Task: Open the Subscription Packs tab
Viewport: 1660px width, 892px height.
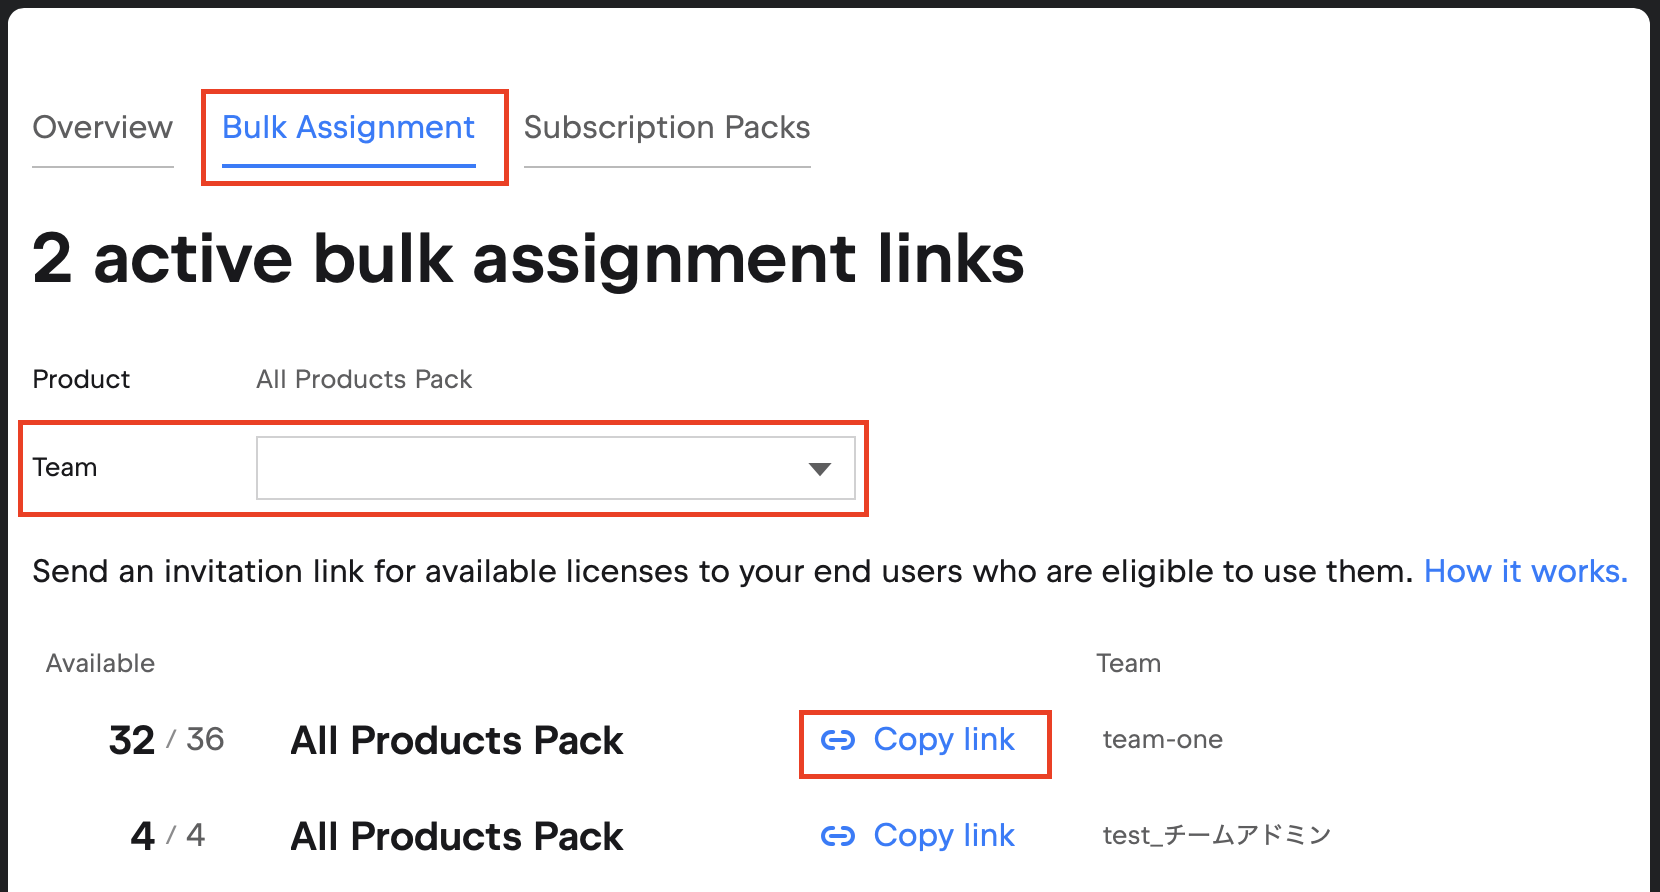Action: [x=666, y=128]
